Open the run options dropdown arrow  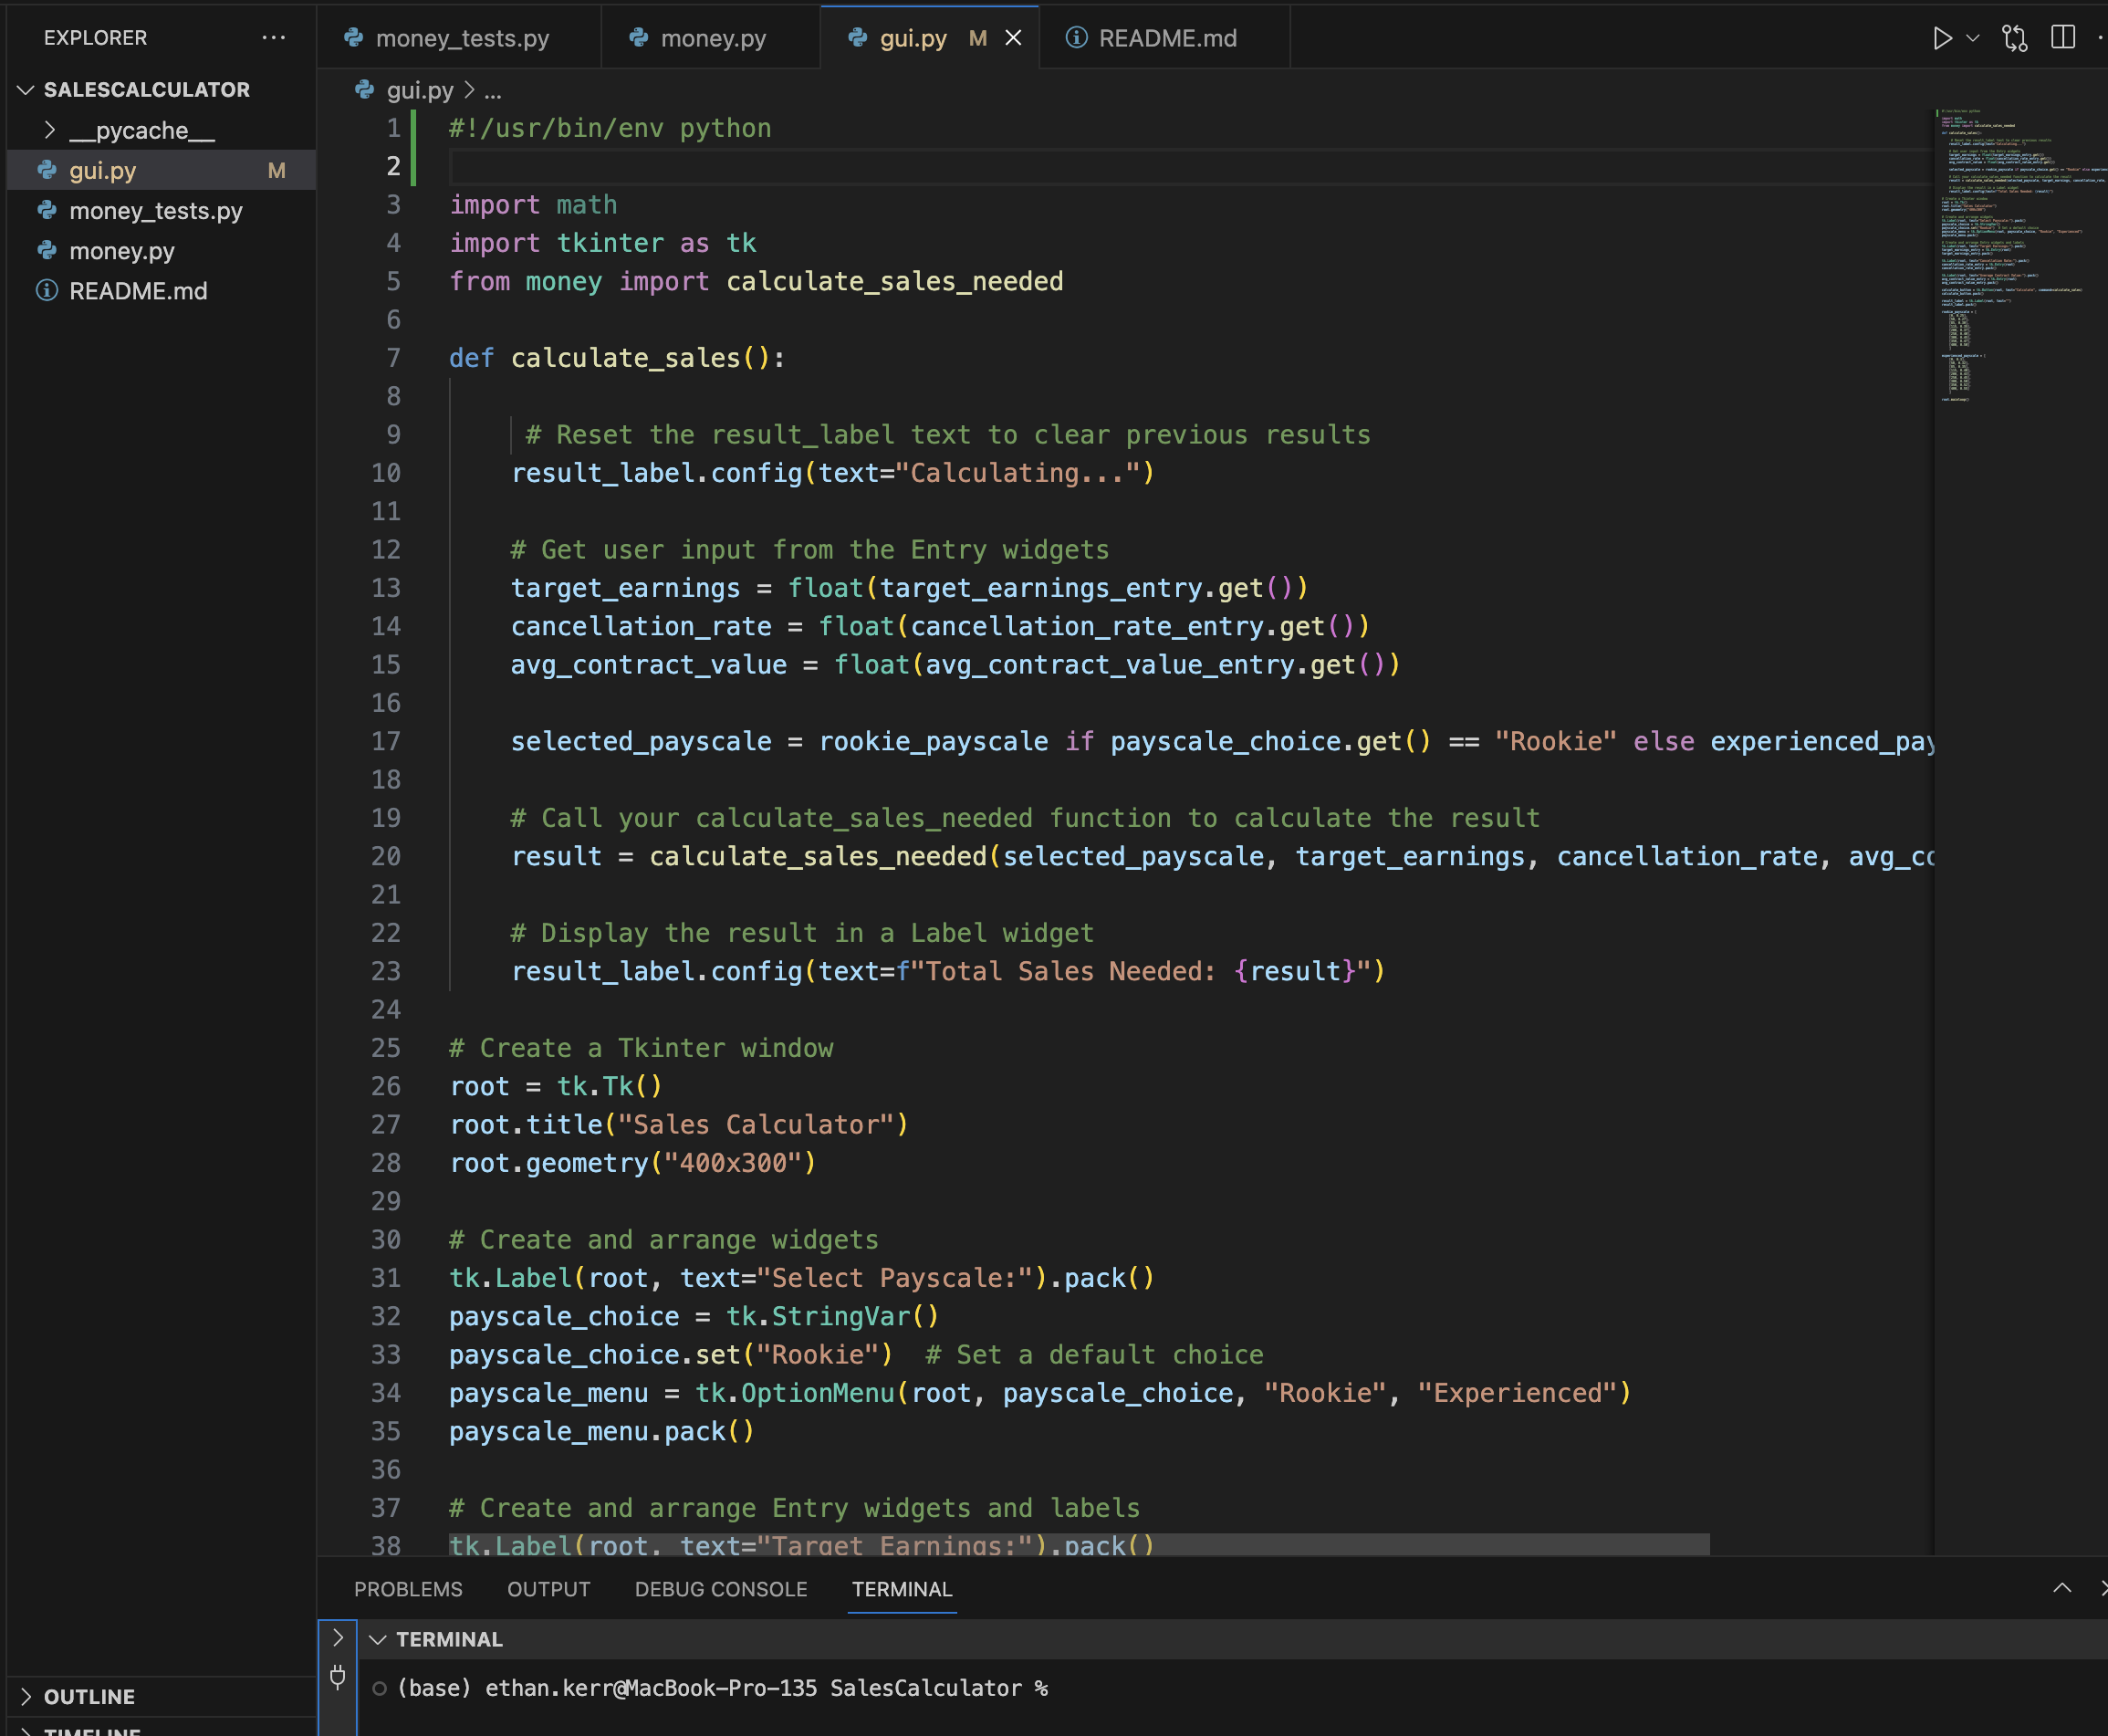pos(1972,38)
